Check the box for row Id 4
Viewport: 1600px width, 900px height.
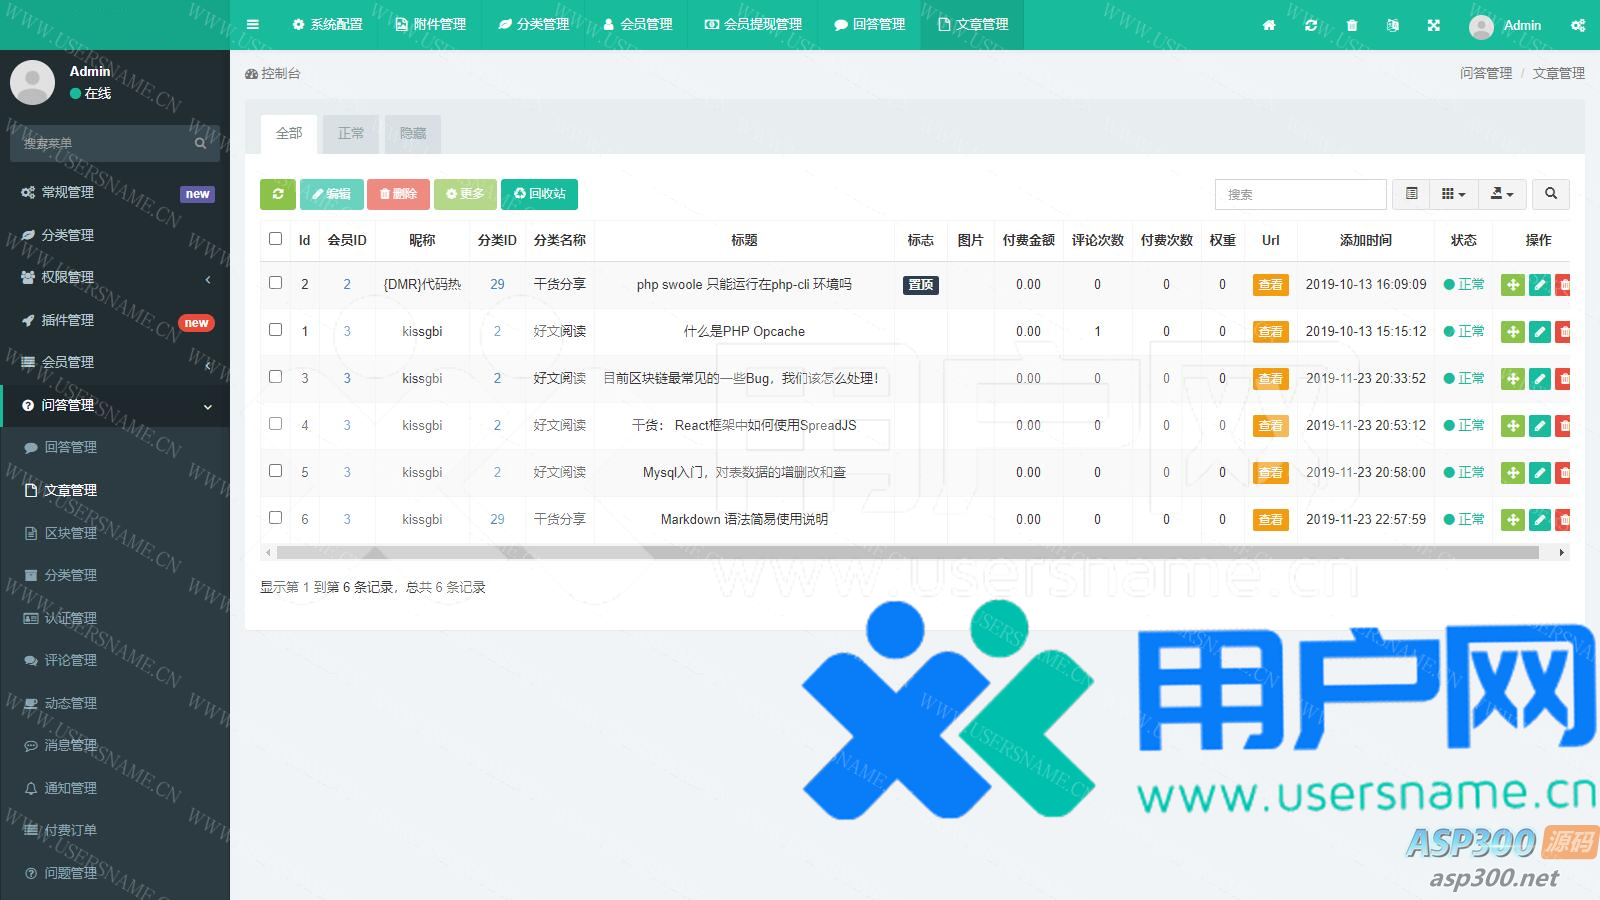click(275, 424)
